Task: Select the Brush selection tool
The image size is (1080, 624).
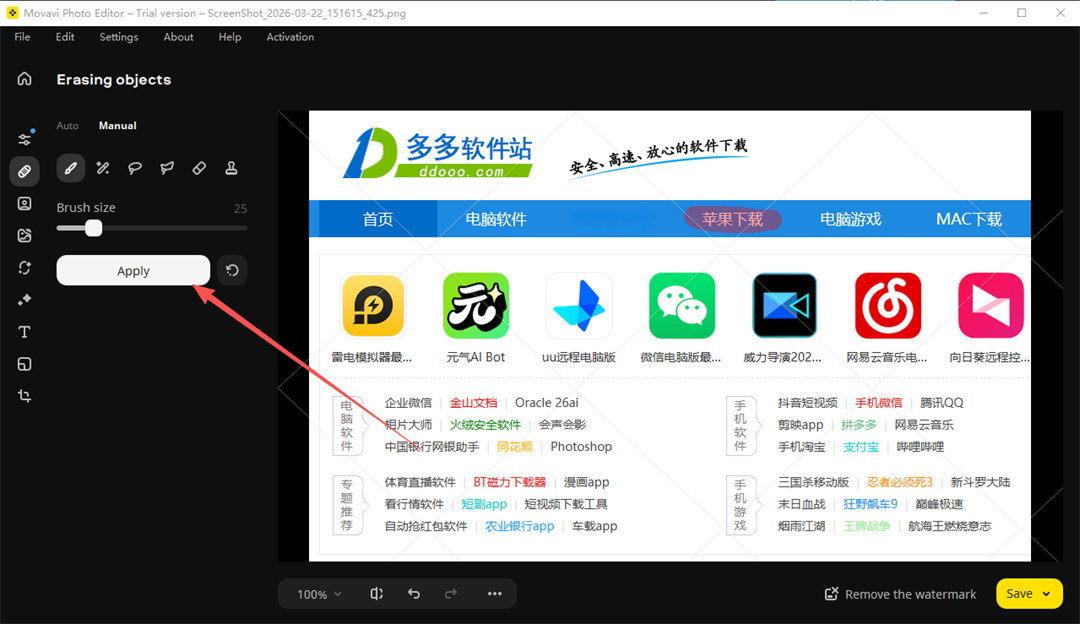Action: 70,168
